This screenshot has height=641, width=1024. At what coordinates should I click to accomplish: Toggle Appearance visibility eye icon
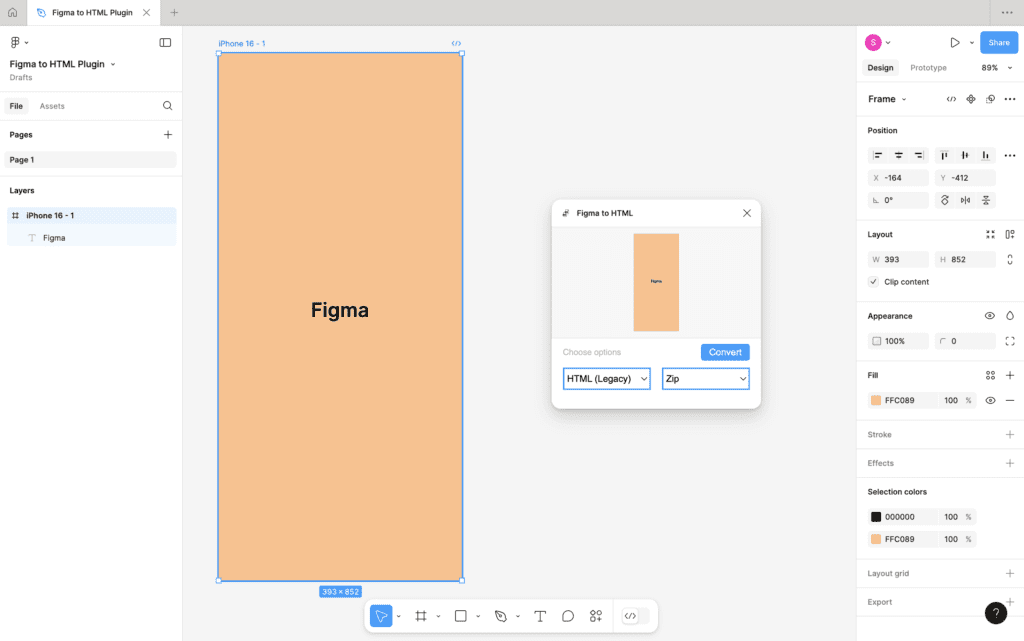click(989, 316)
